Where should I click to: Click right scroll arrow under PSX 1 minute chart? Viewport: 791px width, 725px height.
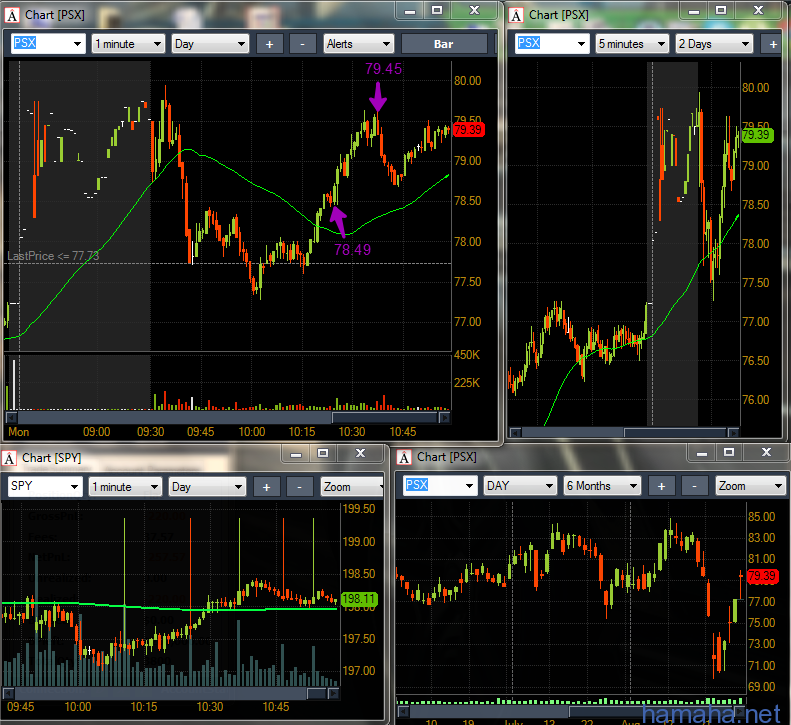[445, 417]
